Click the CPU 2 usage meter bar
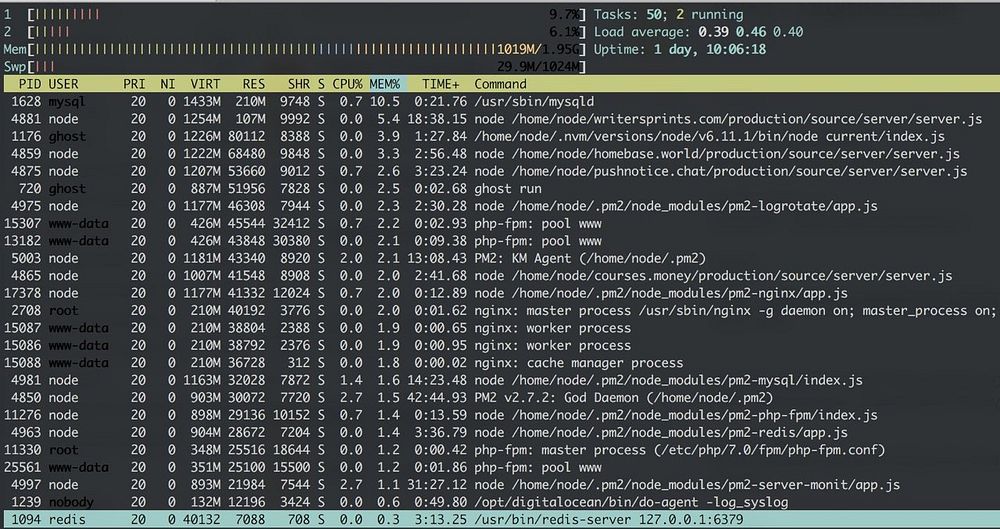1000x529 pixels. 306,32
